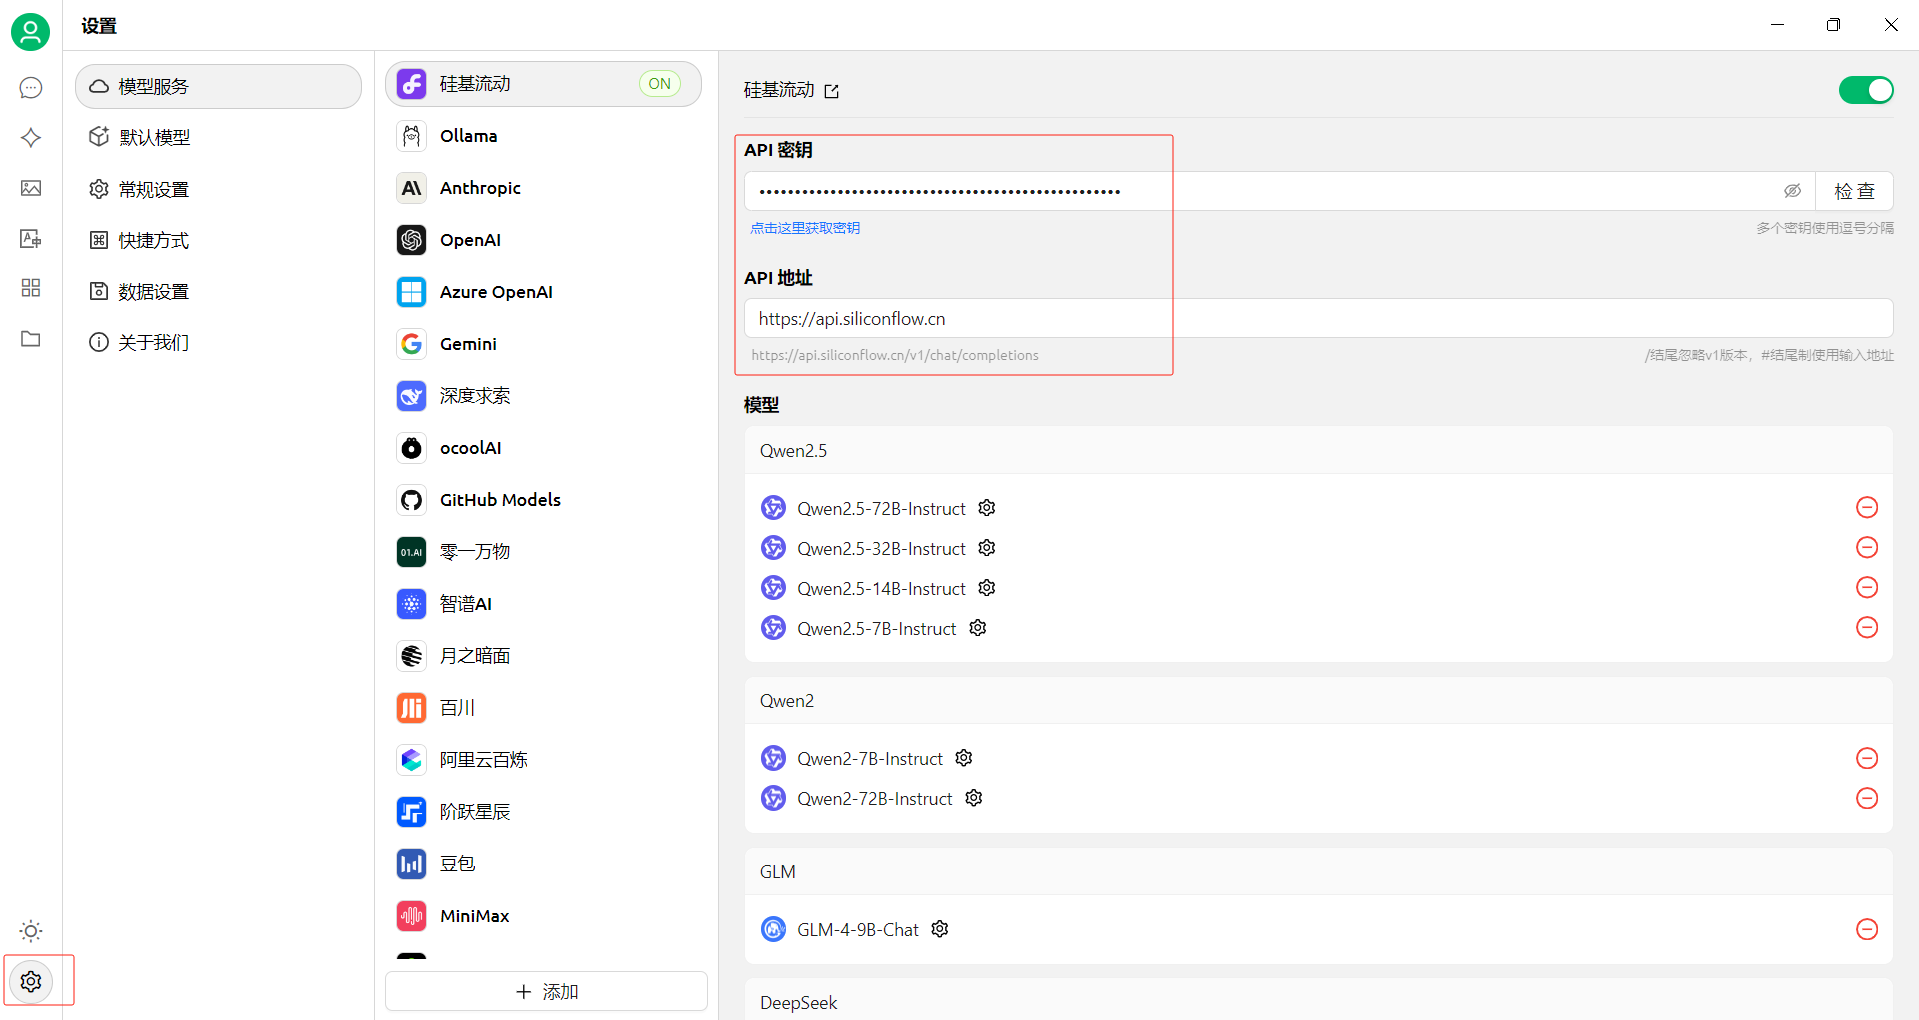Switch theme using the sun icon

point(31,931)
